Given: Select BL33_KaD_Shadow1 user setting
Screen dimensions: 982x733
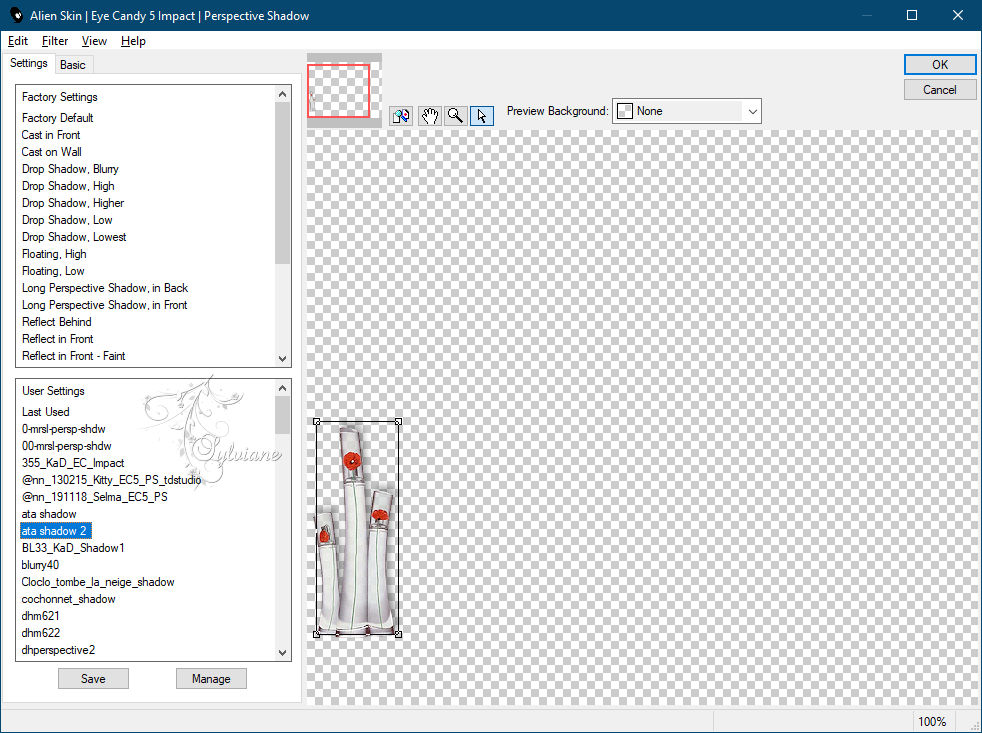Looking at the screenshot, I should 73,548.
